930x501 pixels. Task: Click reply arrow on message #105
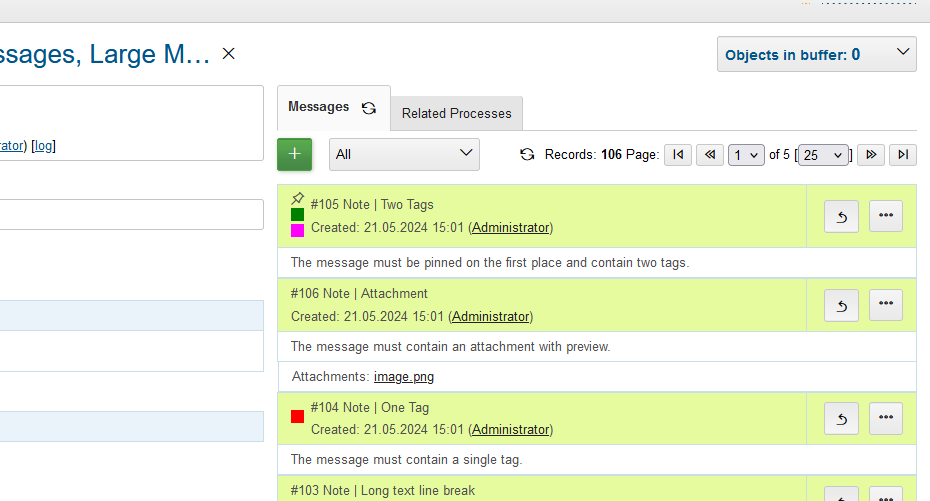pyautogui.click(x=841, y=216)
